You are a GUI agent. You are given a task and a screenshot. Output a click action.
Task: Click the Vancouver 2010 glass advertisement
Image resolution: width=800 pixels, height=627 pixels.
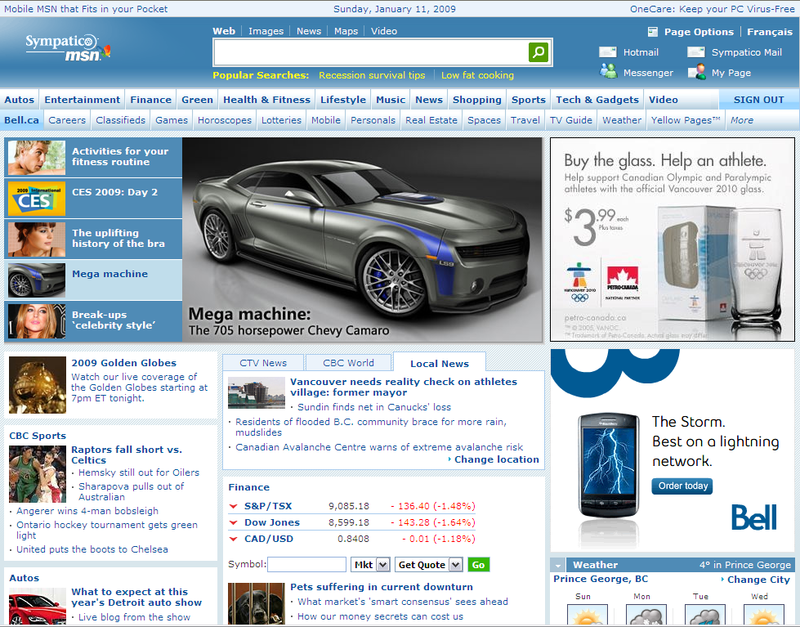click(672, 239)
